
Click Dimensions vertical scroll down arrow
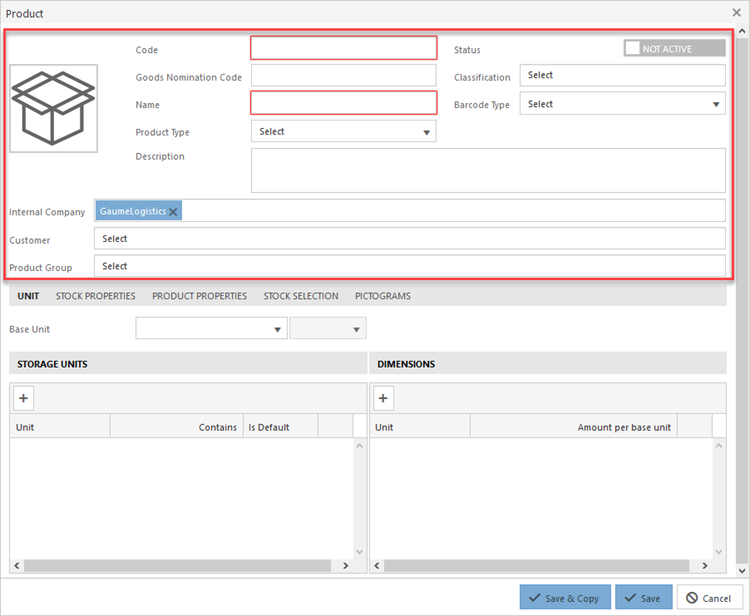pyautogui.click(x=718, y=551)
